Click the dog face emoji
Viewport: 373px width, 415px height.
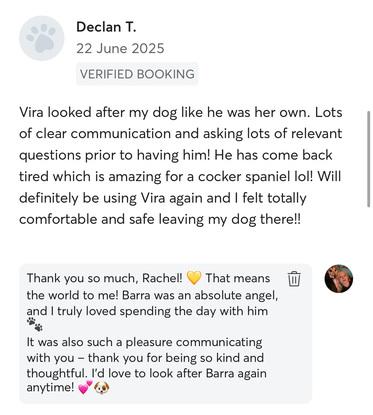(102, 388)
